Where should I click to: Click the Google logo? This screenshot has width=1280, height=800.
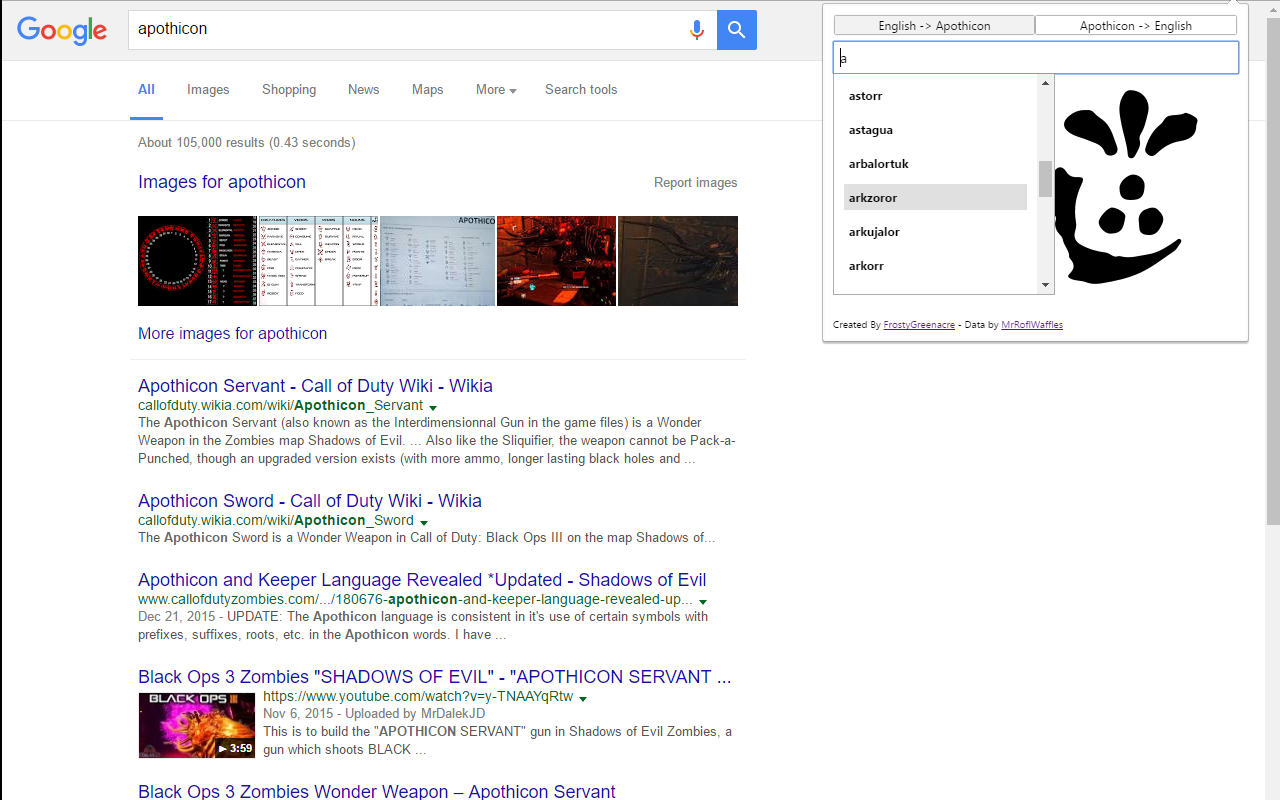[x=62, y=30]
